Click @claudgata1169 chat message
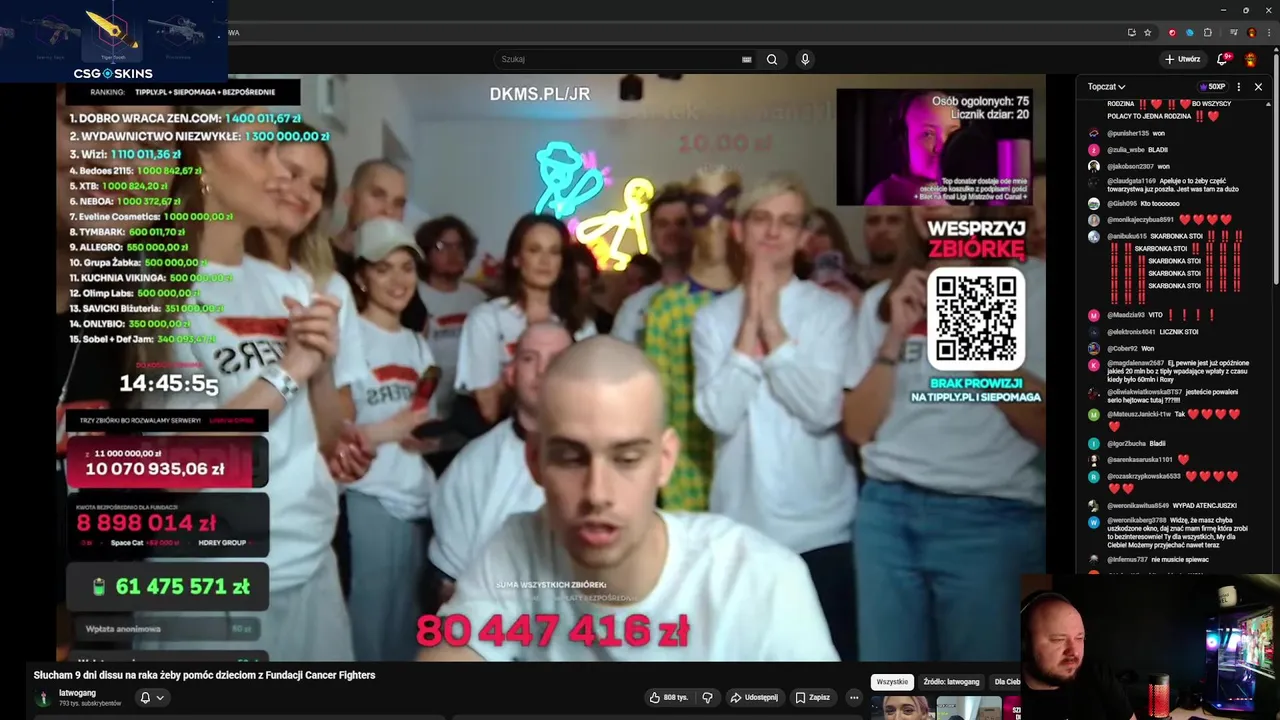Image resolution: width=1280 pixels, height=720 pixels. tap(1172, 185)
